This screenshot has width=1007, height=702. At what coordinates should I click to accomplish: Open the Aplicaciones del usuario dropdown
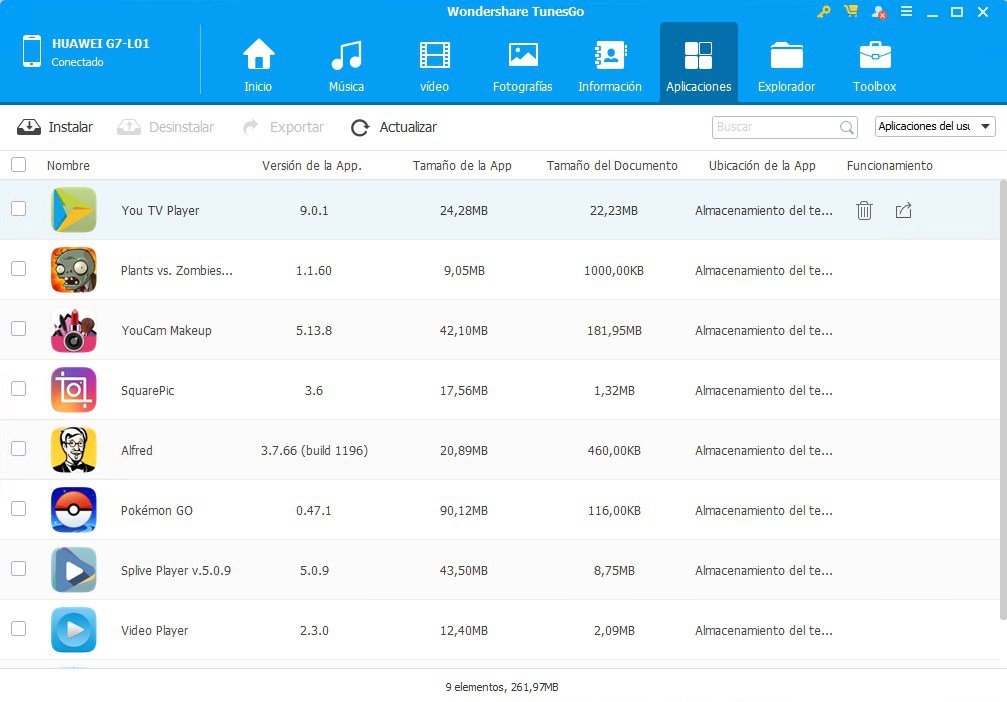(x=935, y=127)
